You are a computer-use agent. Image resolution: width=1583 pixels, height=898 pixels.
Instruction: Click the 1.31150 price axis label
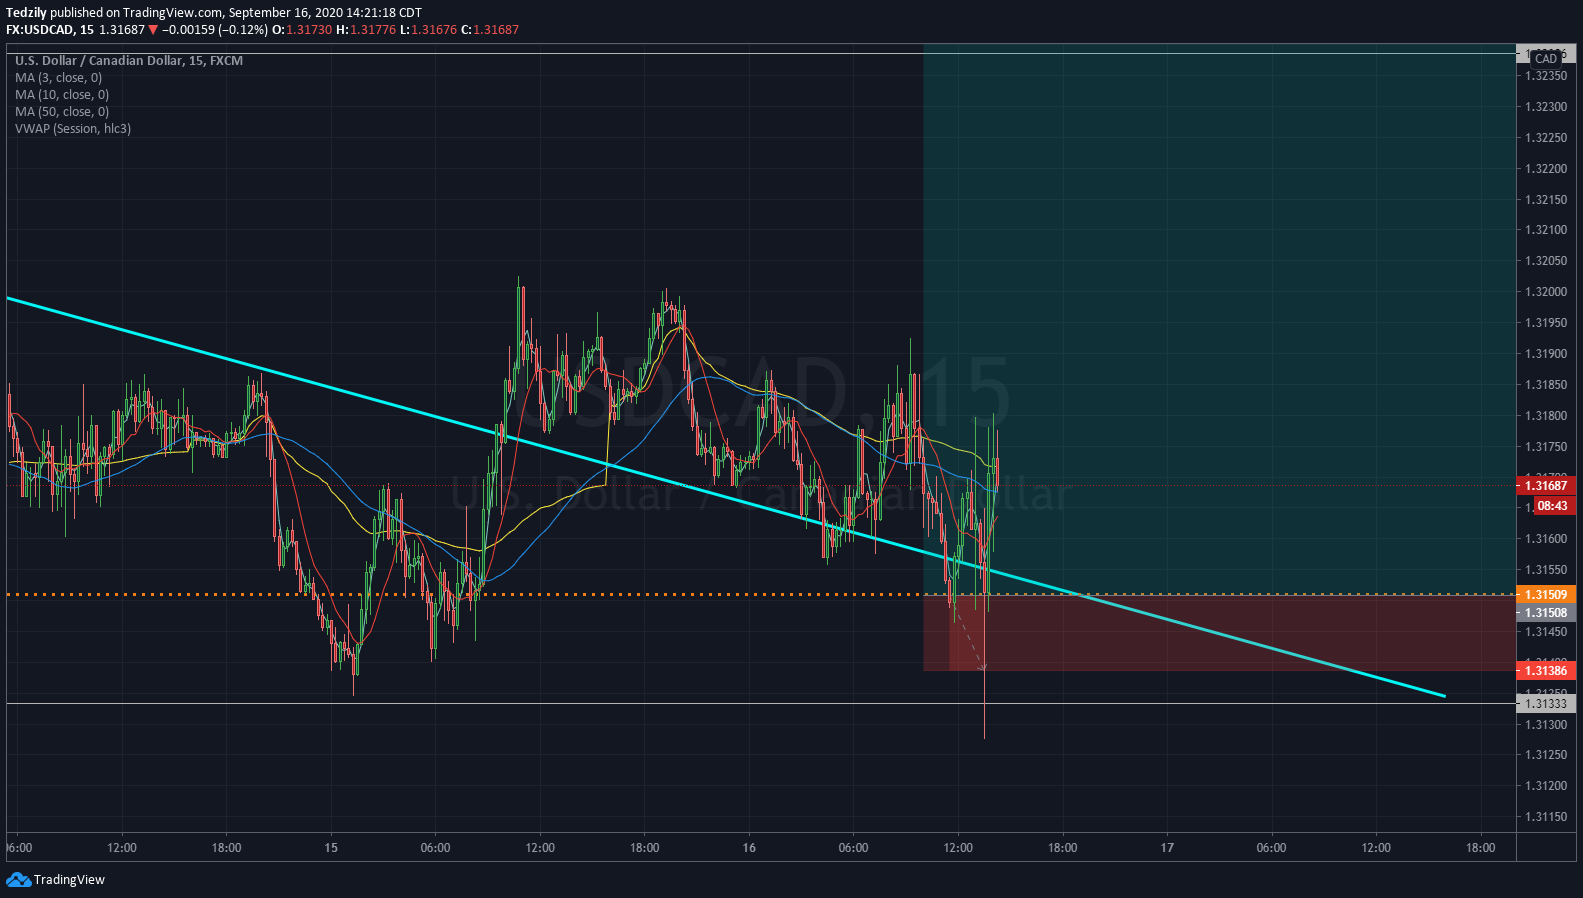pyautogui.click(x=1546, y=817)
